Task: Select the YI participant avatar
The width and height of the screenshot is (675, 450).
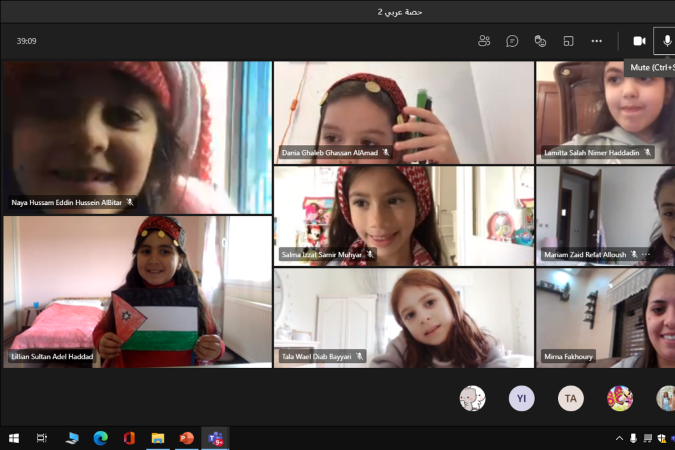Action: [521, 399]
